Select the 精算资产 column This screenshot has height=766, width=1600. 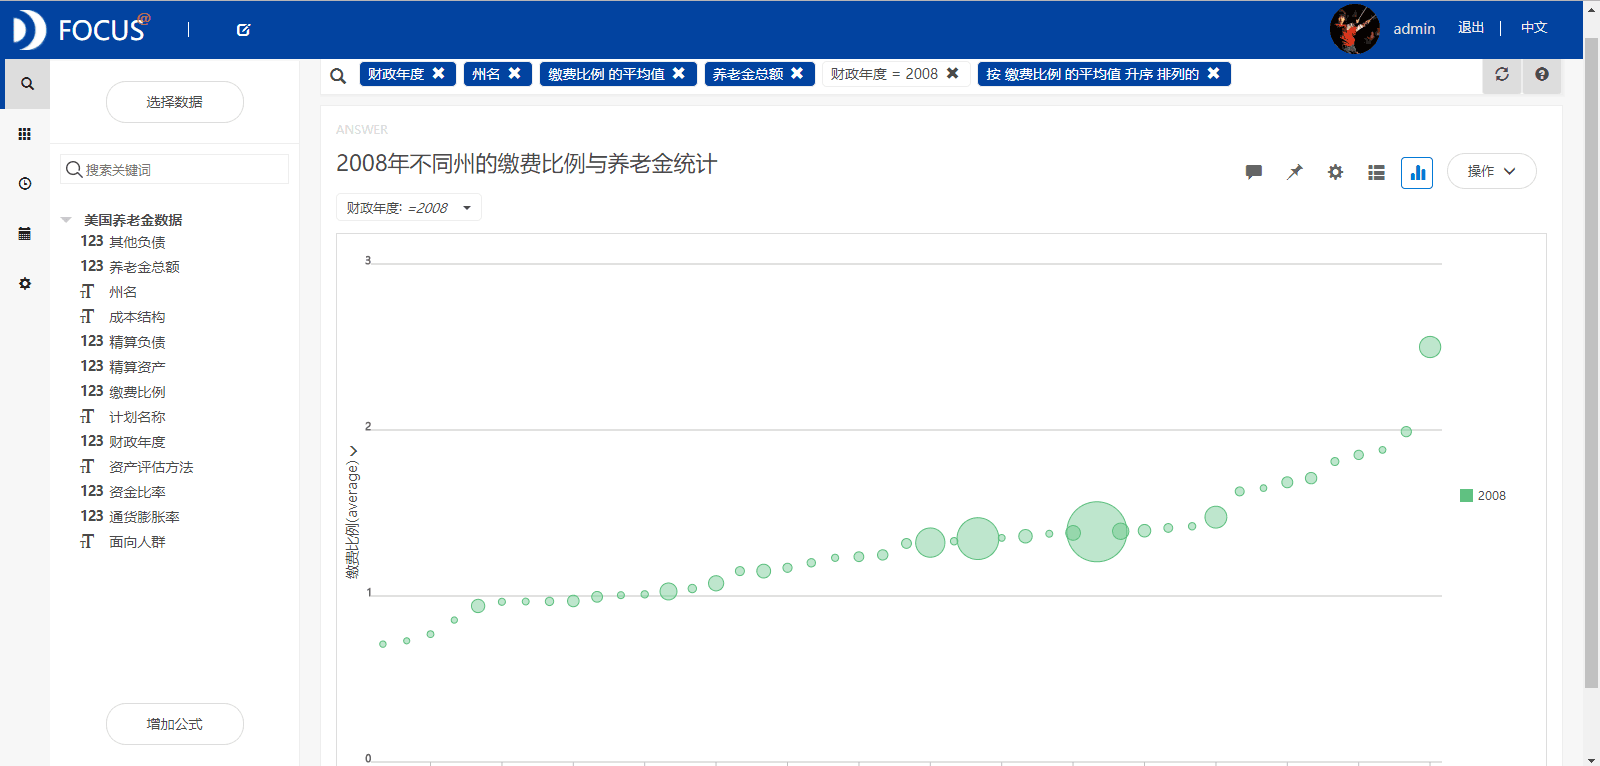[x=137, y=367]
